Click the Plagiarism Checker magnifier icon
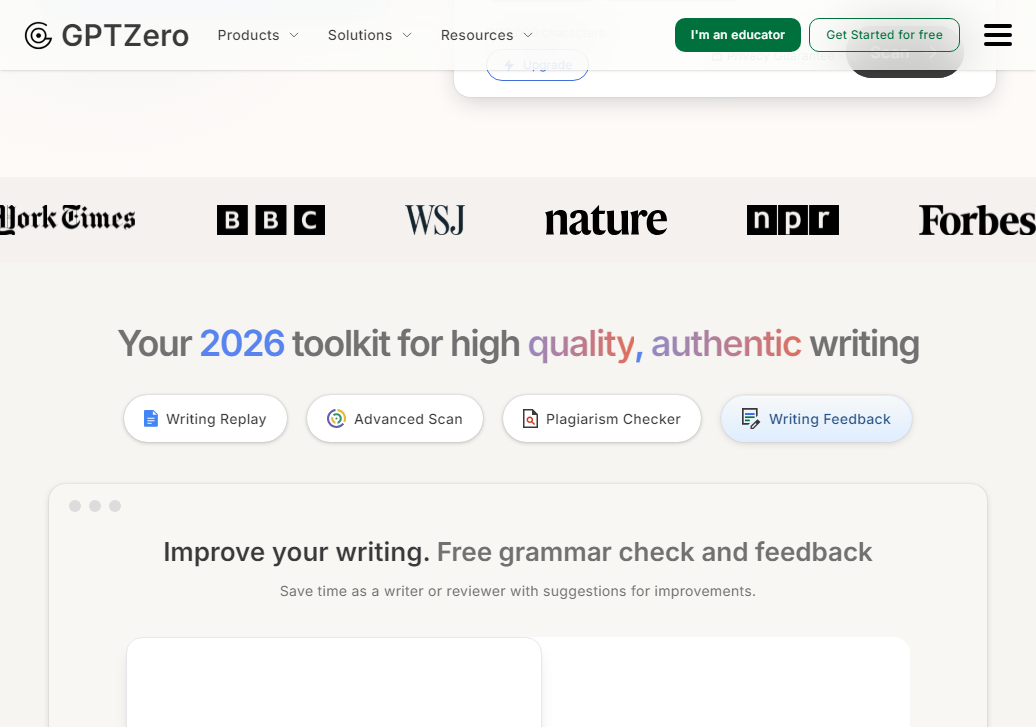Viewport: 1036px width, 727px height. point(530,418)
